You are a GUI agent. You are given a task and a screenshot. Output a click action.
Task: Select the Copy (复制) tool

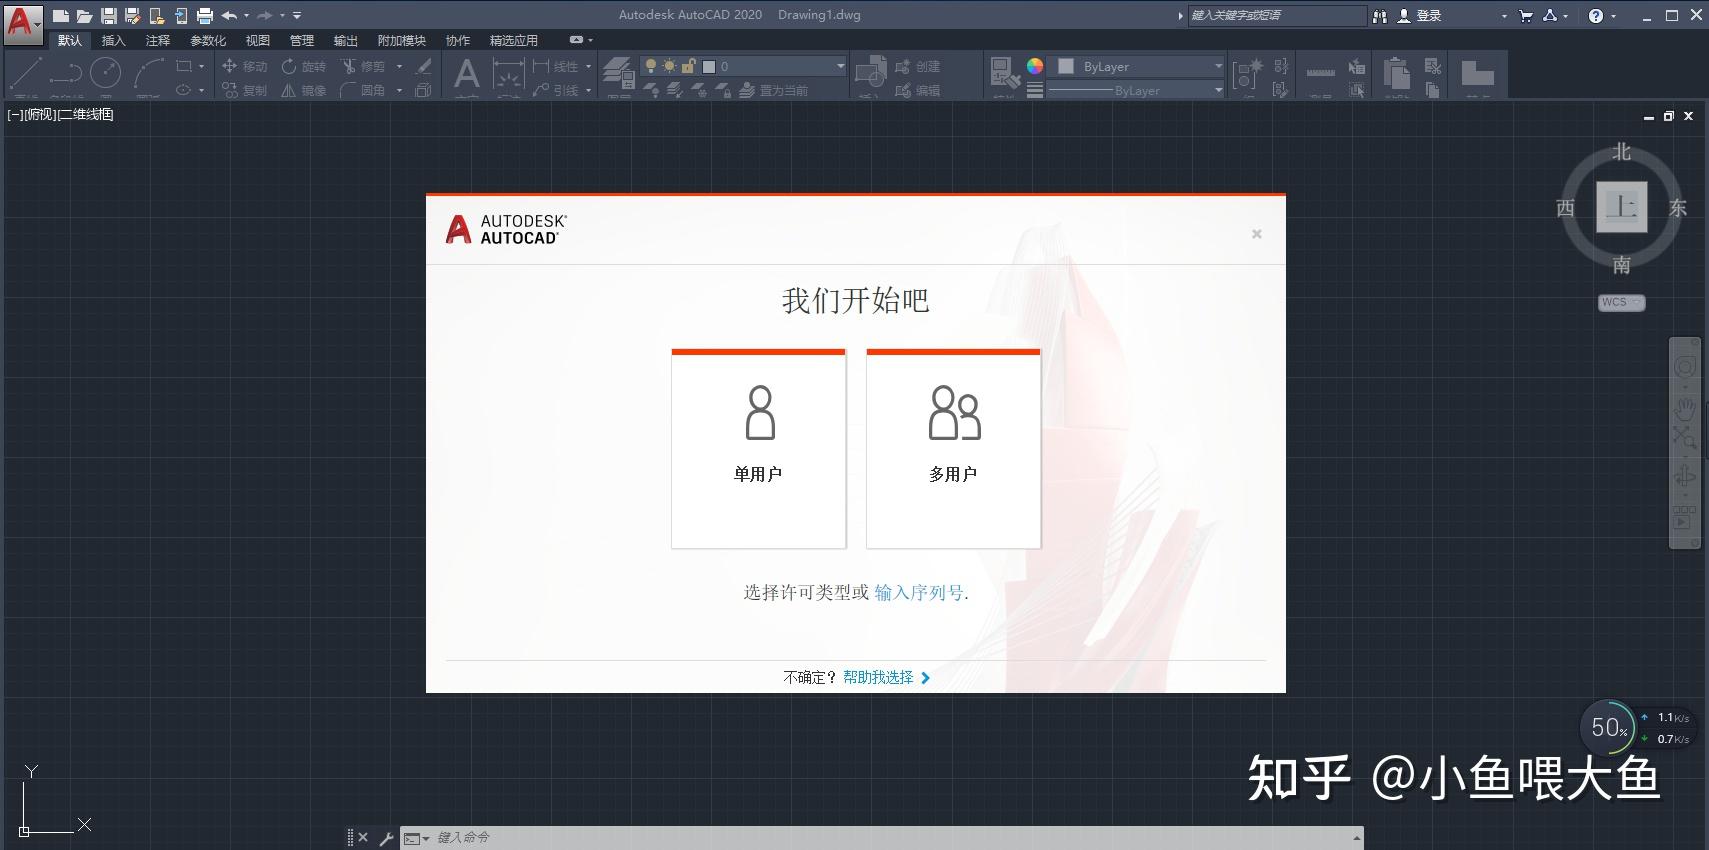tap(245, 90)
